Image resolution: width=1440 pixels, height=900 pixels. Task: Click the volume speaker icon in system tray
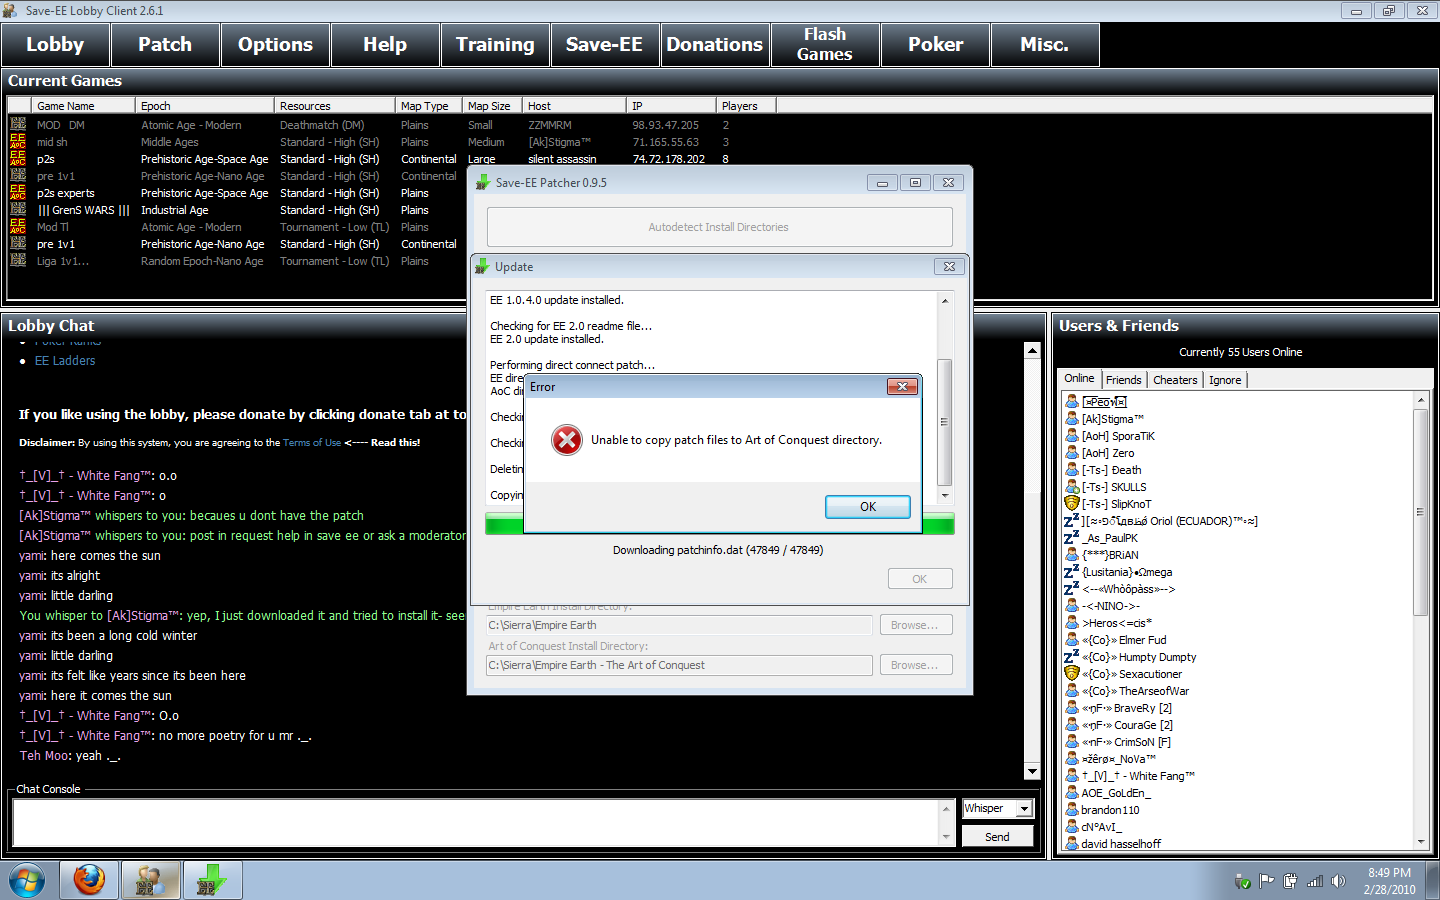[x=1339, y=881]
